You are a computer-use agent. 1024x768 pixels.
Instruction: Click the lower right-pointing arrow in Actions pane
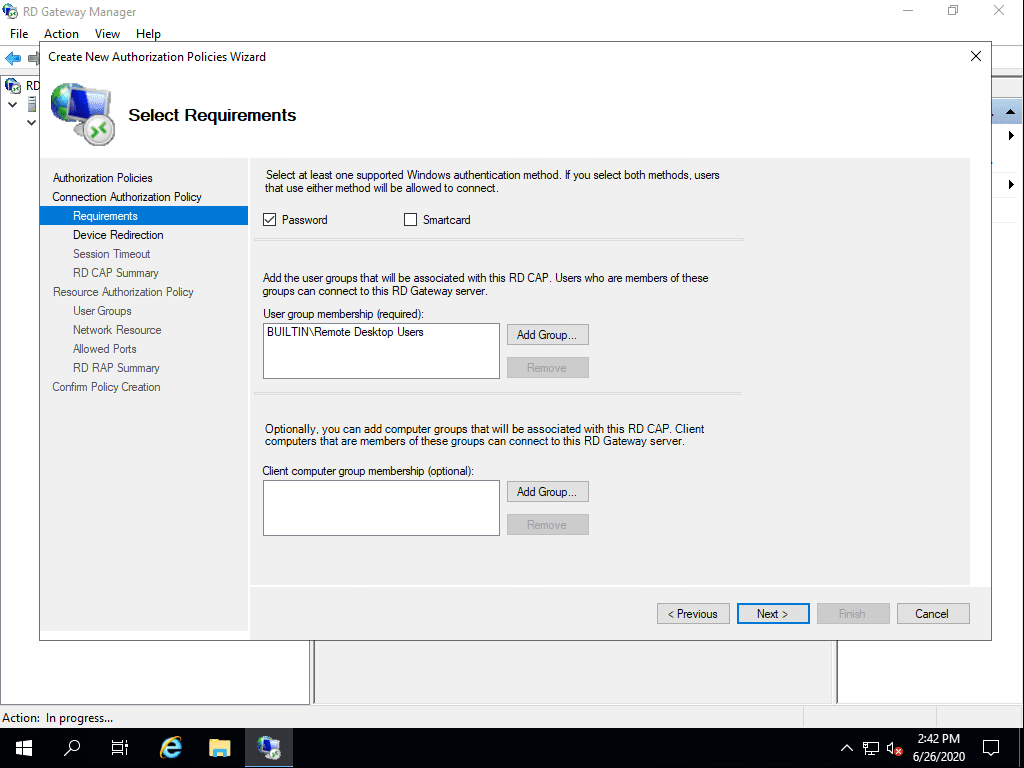click(x=1011, y=184)
